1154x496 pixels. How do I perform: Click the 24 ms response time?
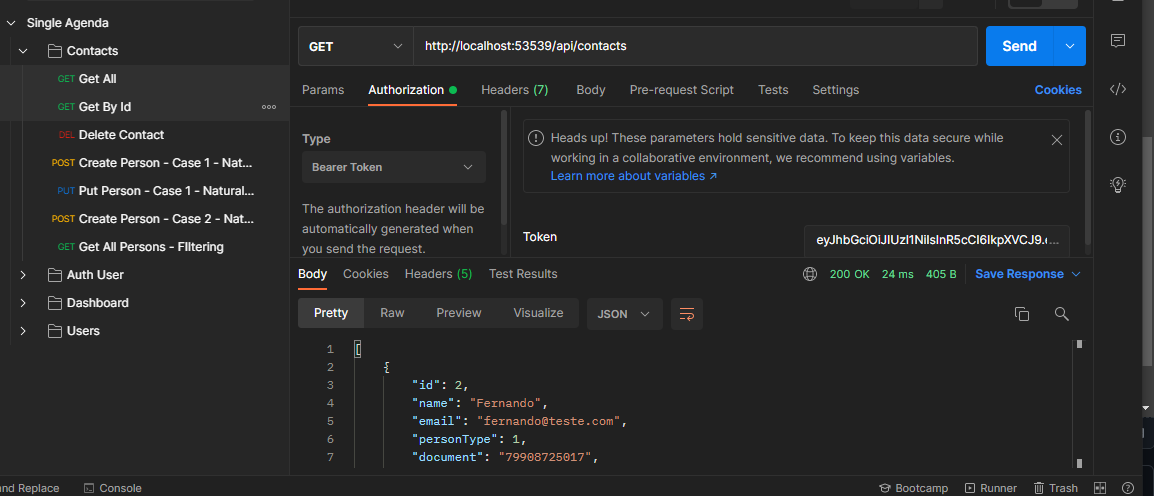(897, 274)
